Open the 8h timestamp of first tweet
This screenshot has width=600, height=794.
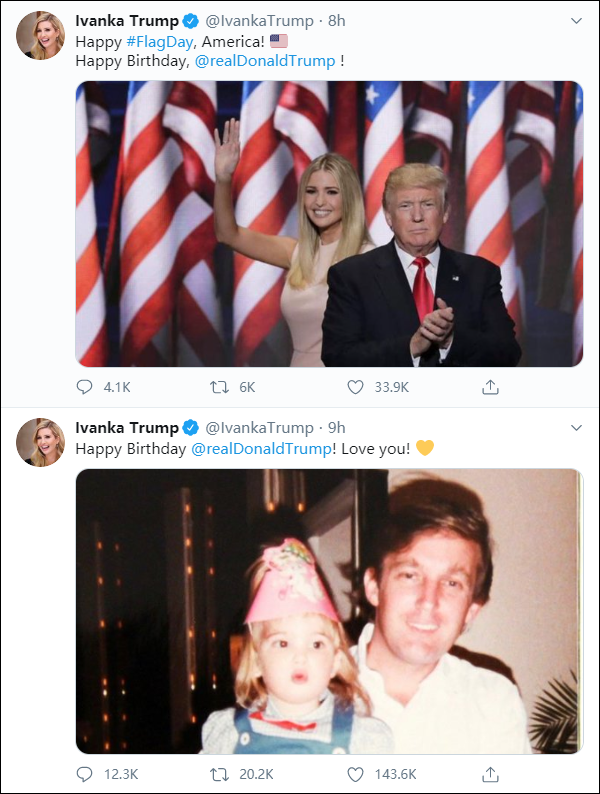(337, 20)
